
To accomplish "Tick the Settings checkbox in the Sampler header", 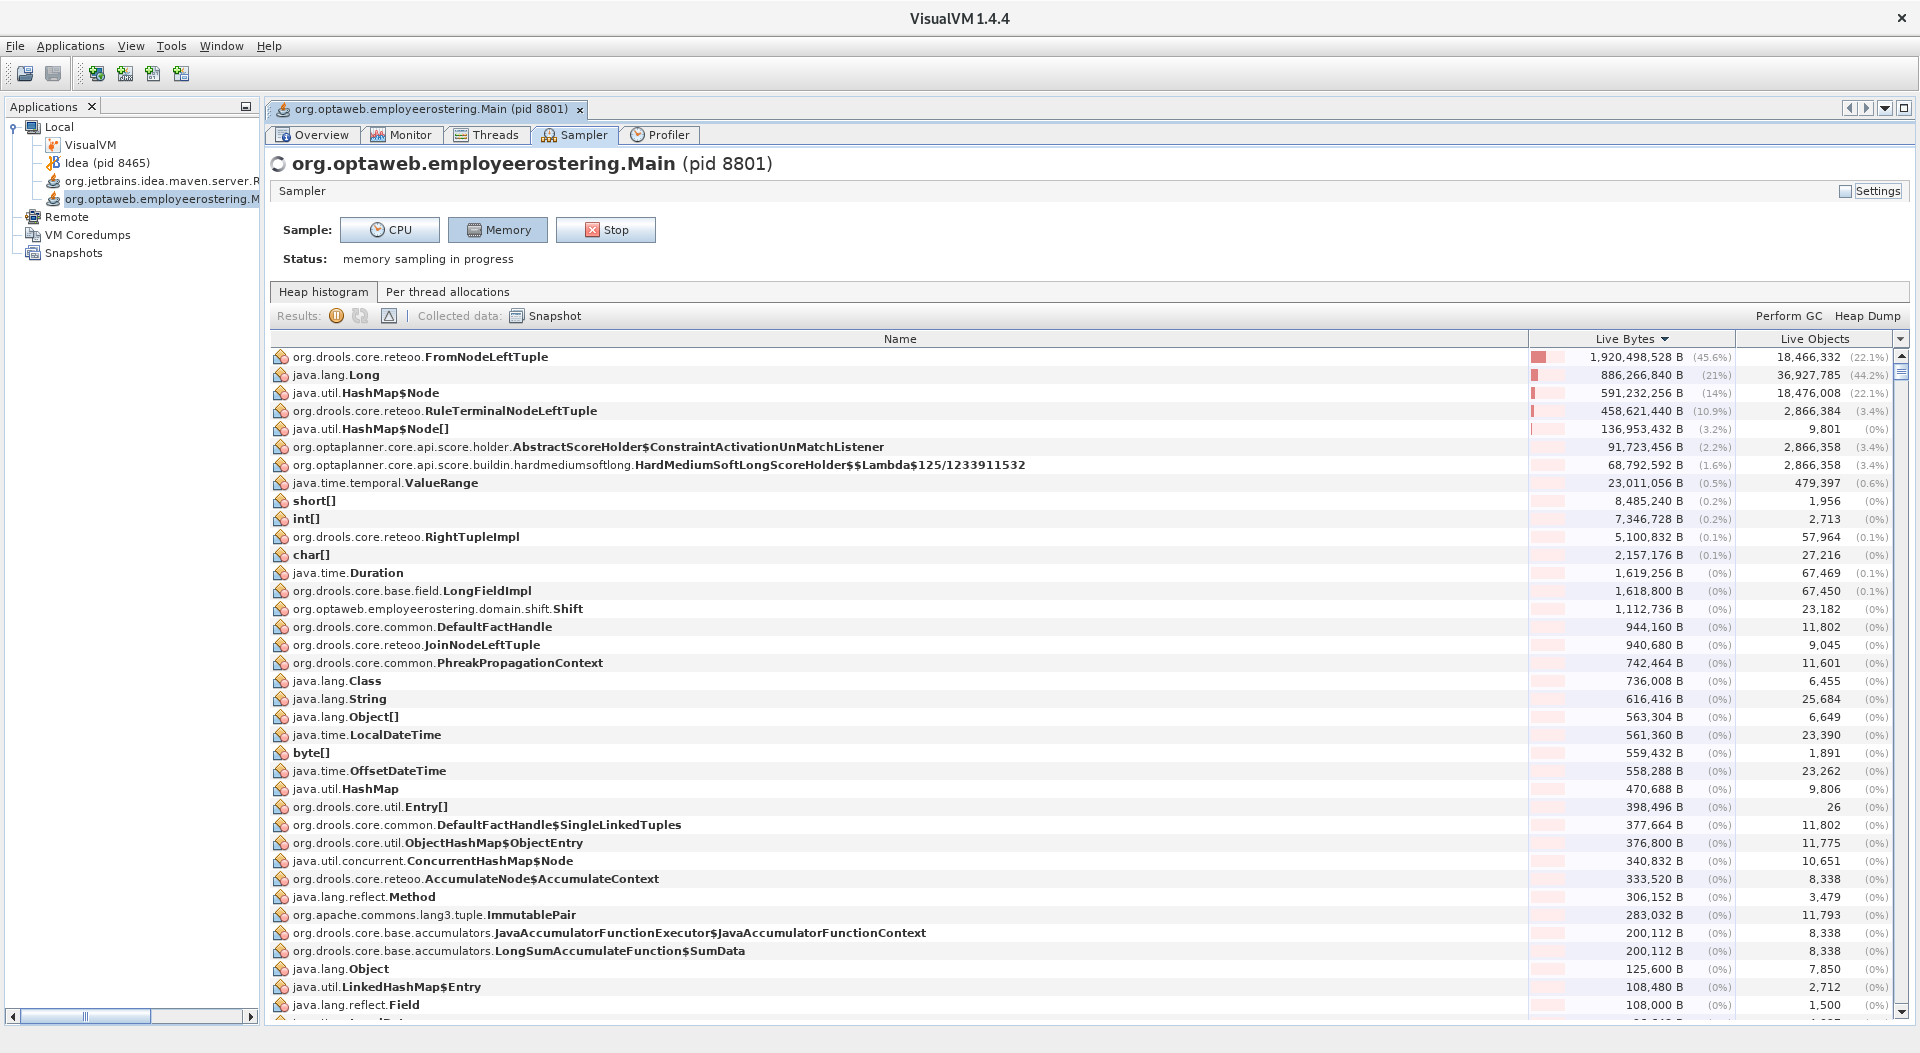I will [x=1846, y=191].
